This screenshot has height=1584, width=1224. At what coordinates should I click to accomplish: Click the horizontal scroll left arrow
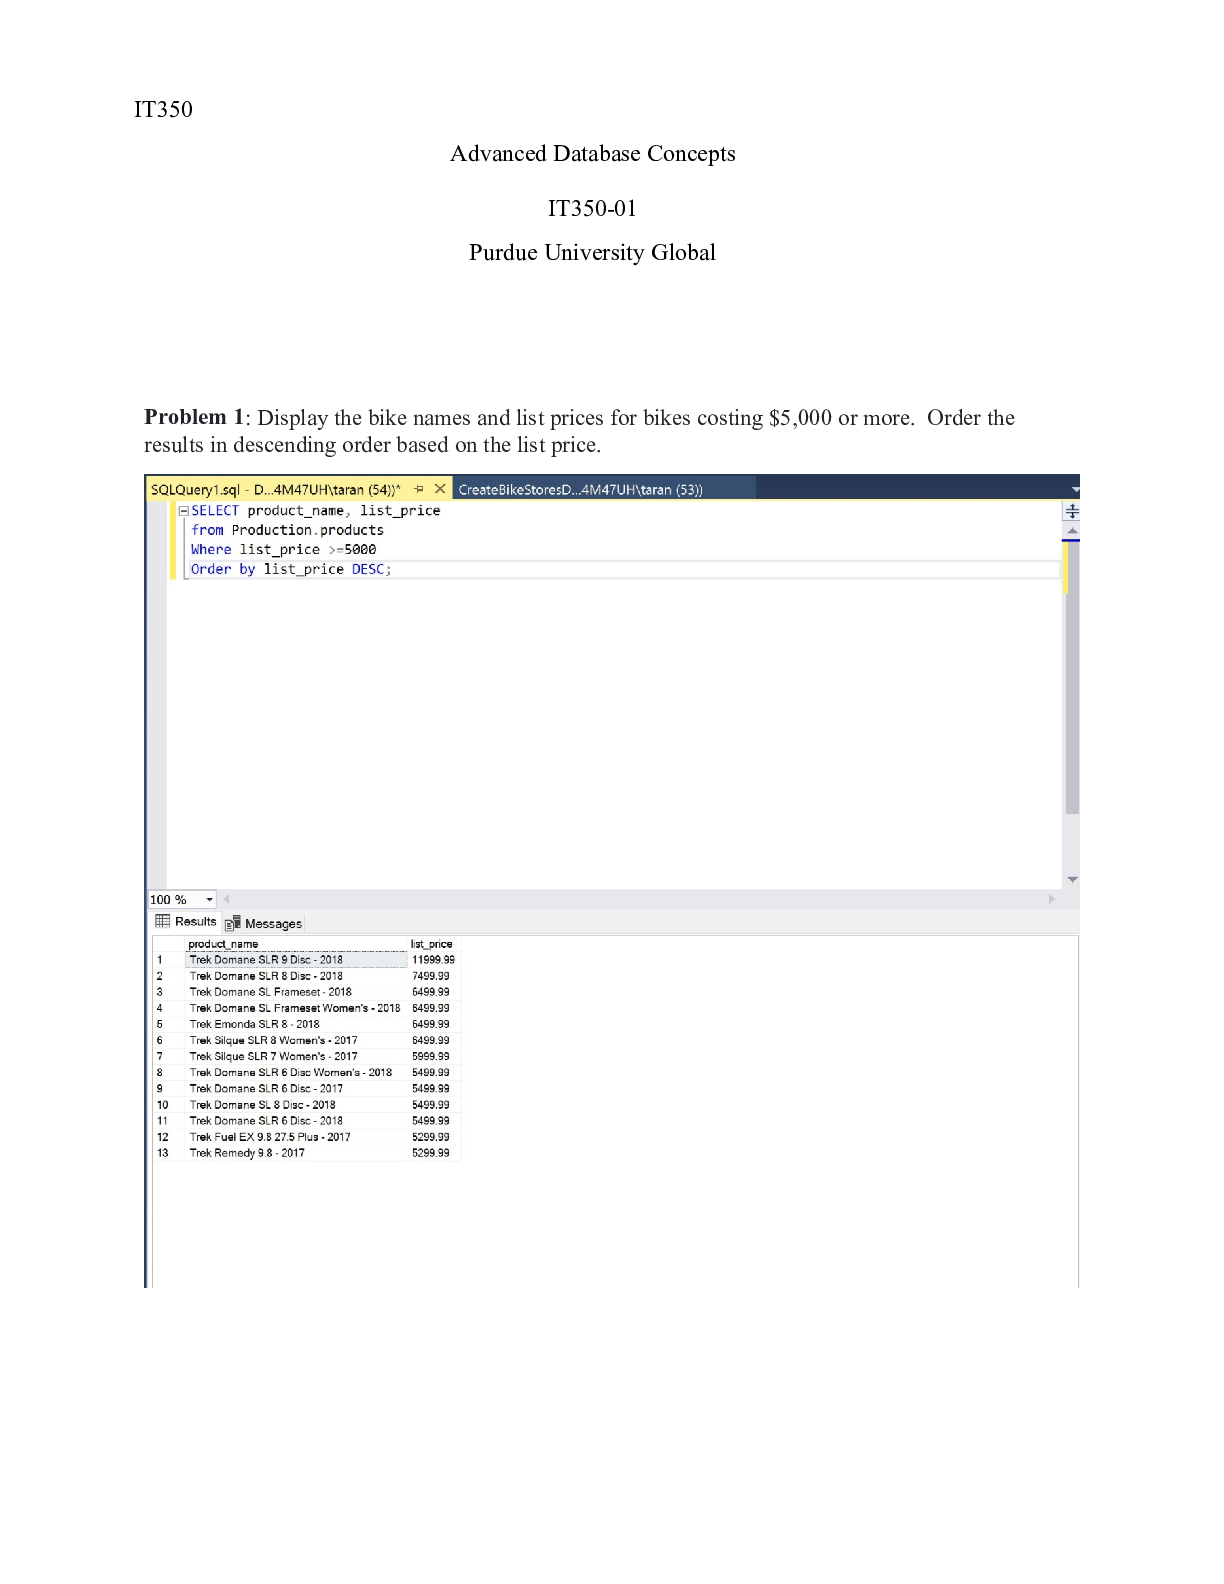[227, 899]
